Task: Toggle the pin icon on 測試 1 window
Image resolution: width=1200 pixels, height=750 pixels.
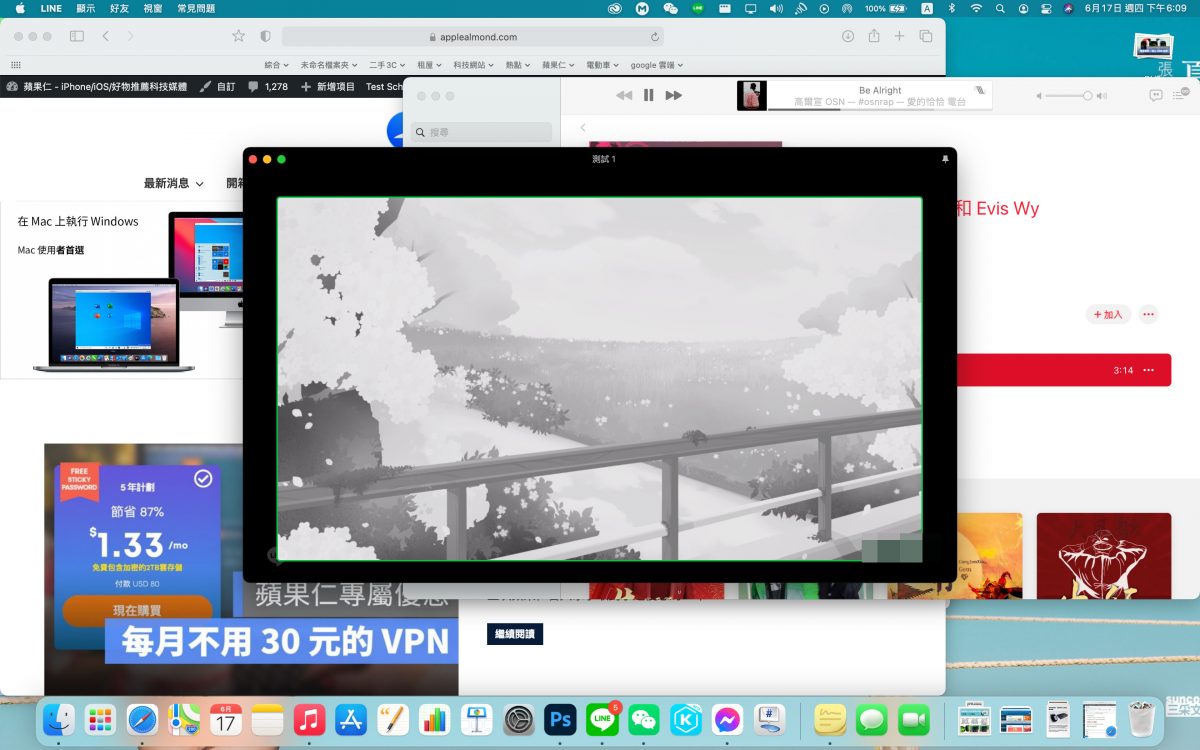Action: (x=945, y=159)
